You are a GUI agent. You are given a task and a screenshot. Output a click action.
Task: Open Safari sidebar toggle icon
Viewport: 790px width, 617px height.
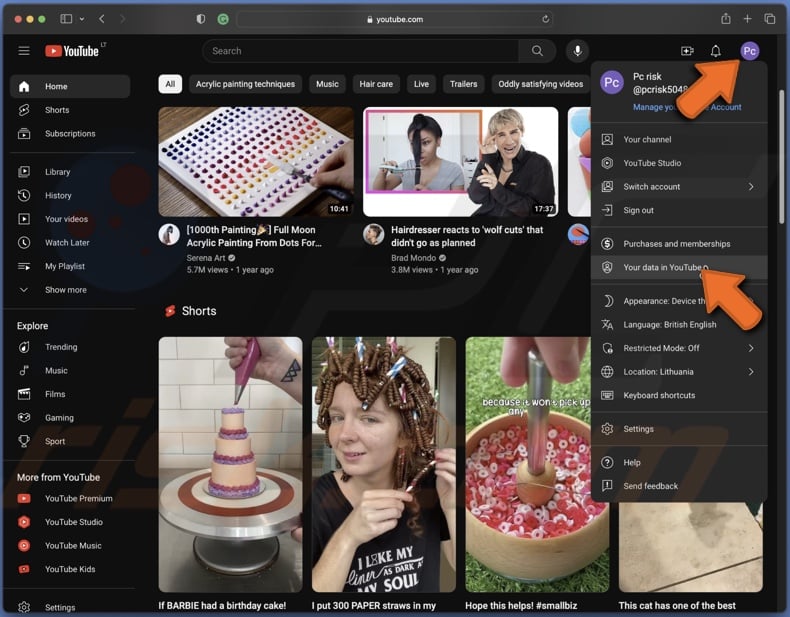coord(66,19)
